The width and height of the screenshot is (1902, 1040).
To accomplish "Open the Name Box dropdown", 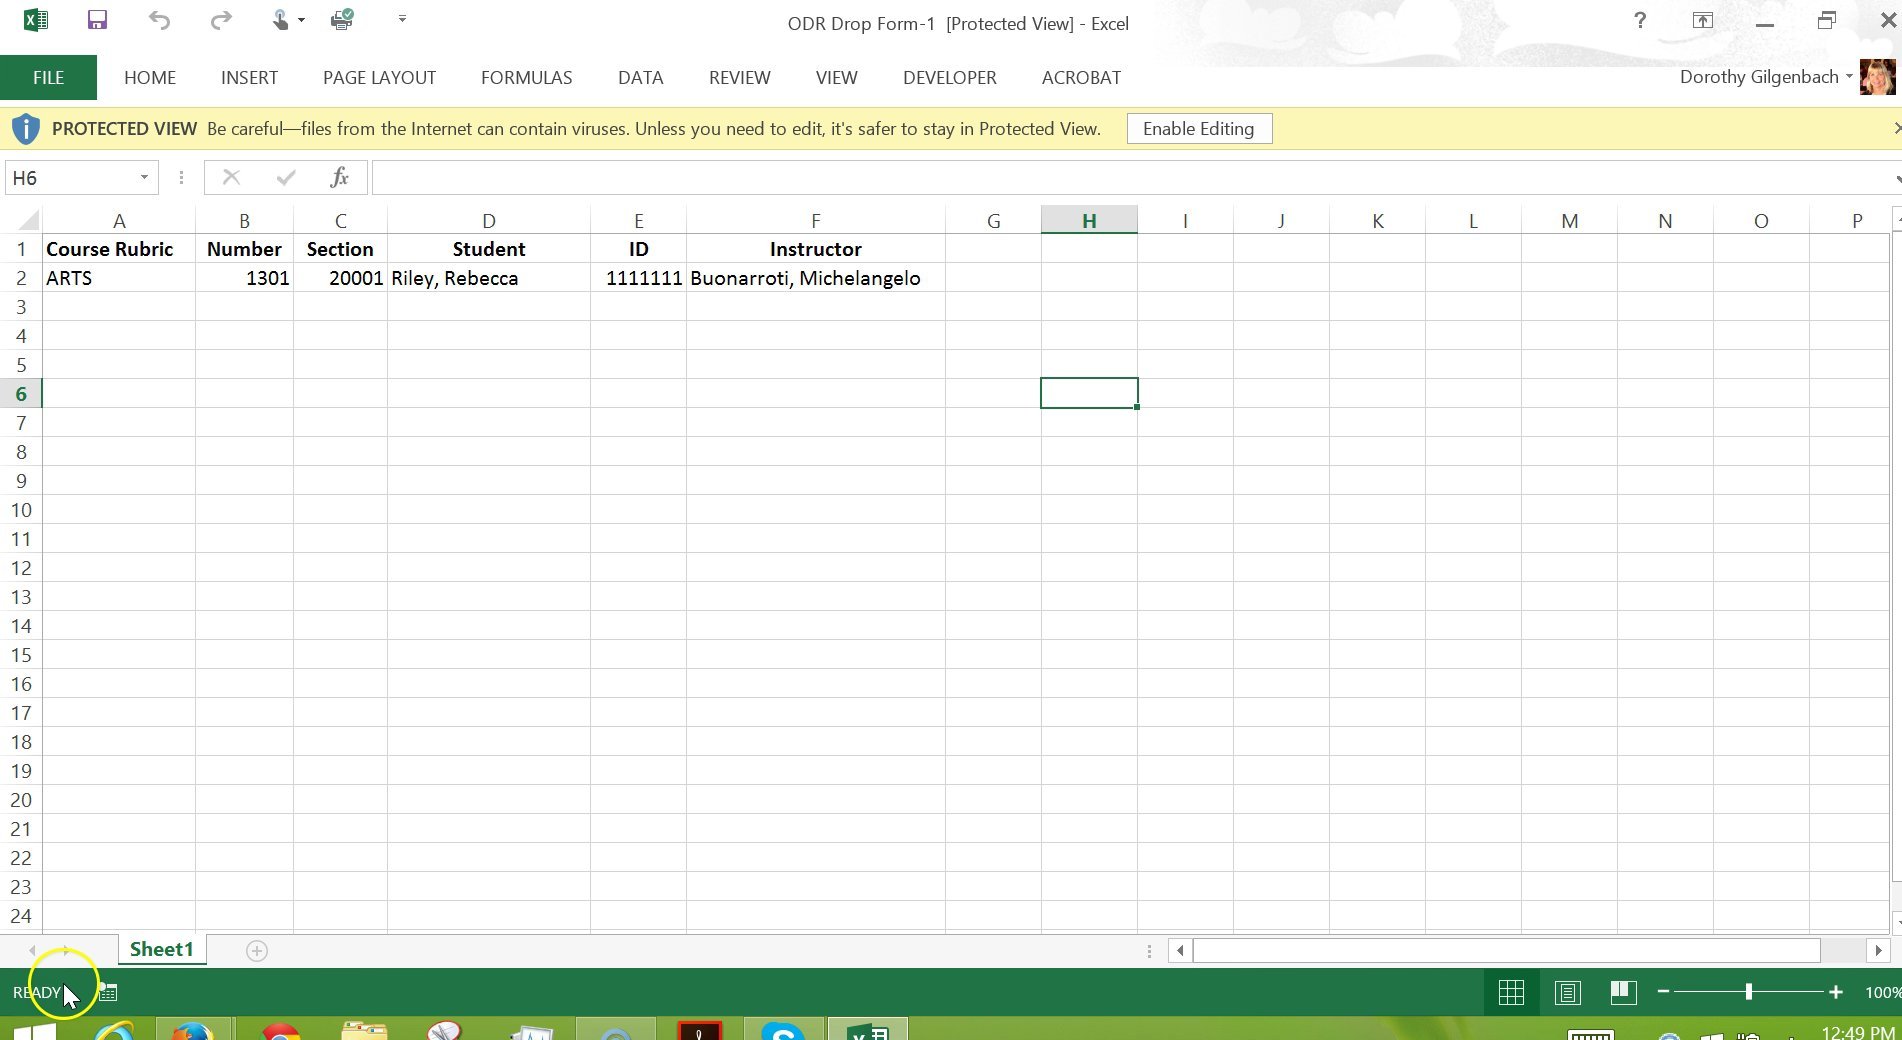I will [143, 177].
